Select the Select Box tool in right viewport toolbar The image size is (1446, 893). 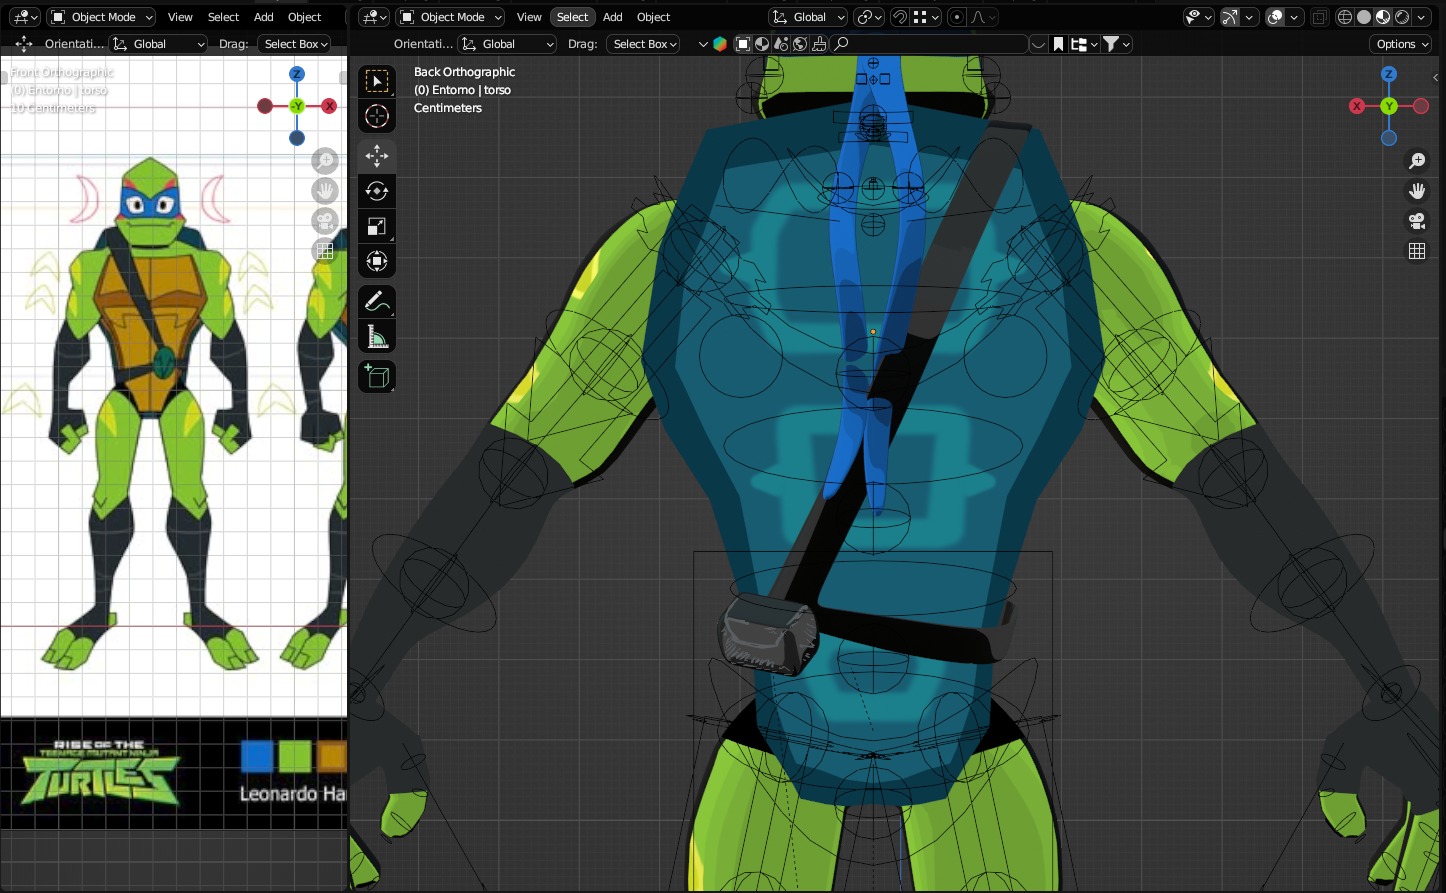point(377,81)
